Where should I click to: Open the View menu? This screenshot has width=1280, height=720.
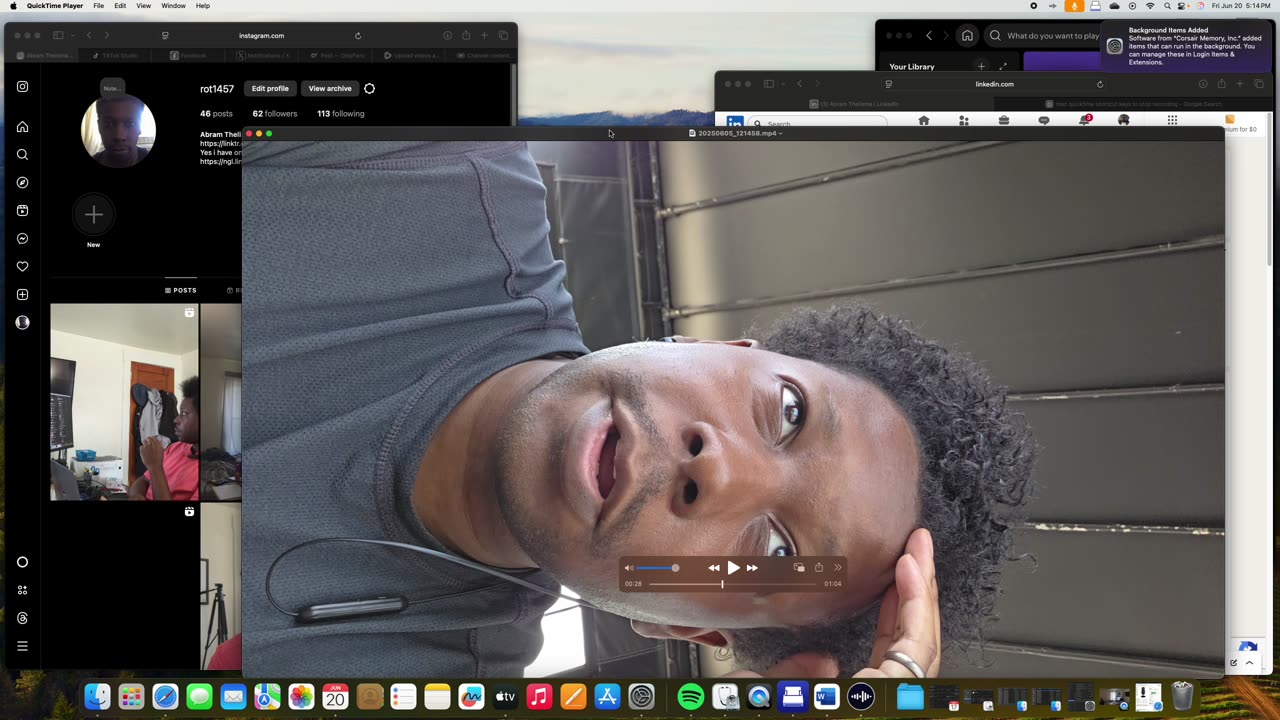[143, 6]
